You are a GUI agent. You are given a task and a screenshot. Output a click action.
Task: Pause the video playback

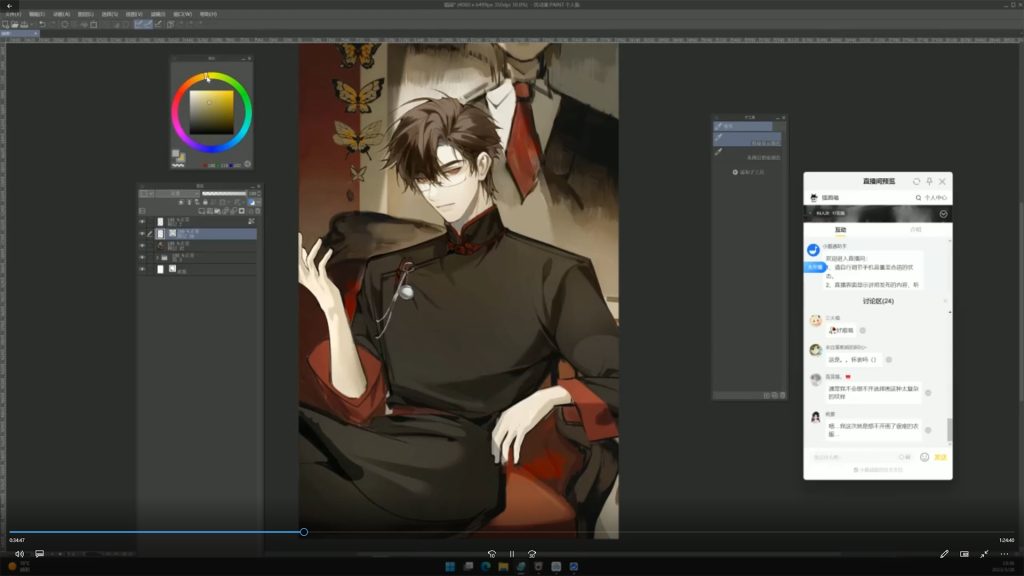pos(511,553)
